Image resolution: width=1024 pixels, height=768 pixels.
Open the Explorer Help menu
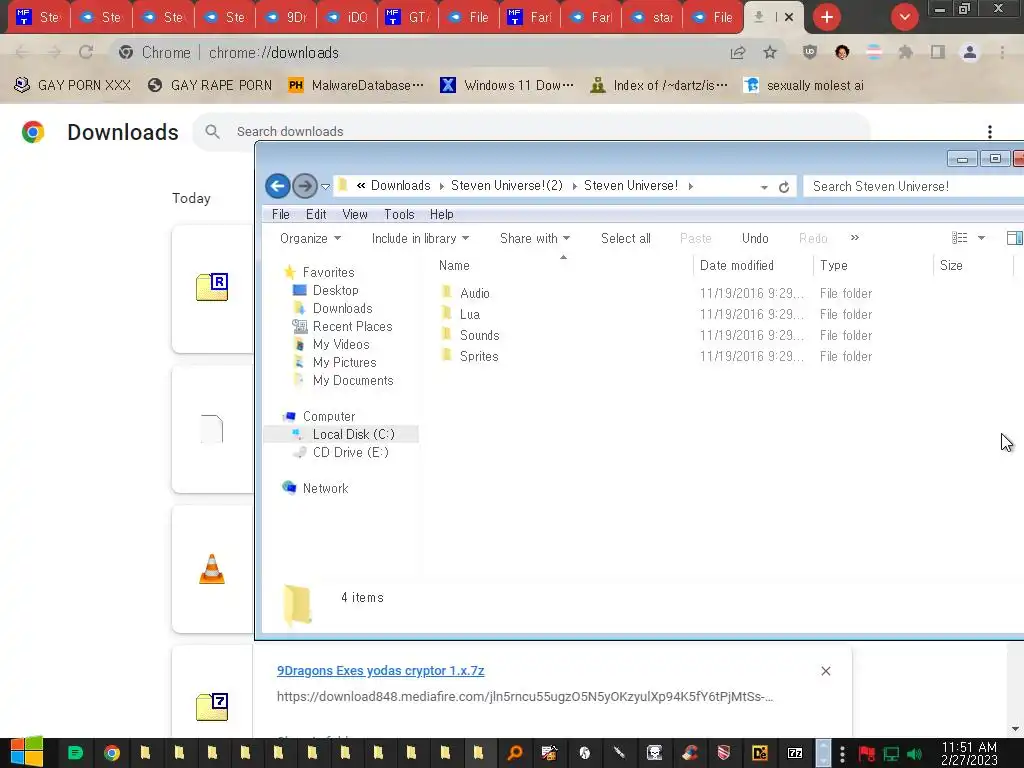tap(441, 214)
